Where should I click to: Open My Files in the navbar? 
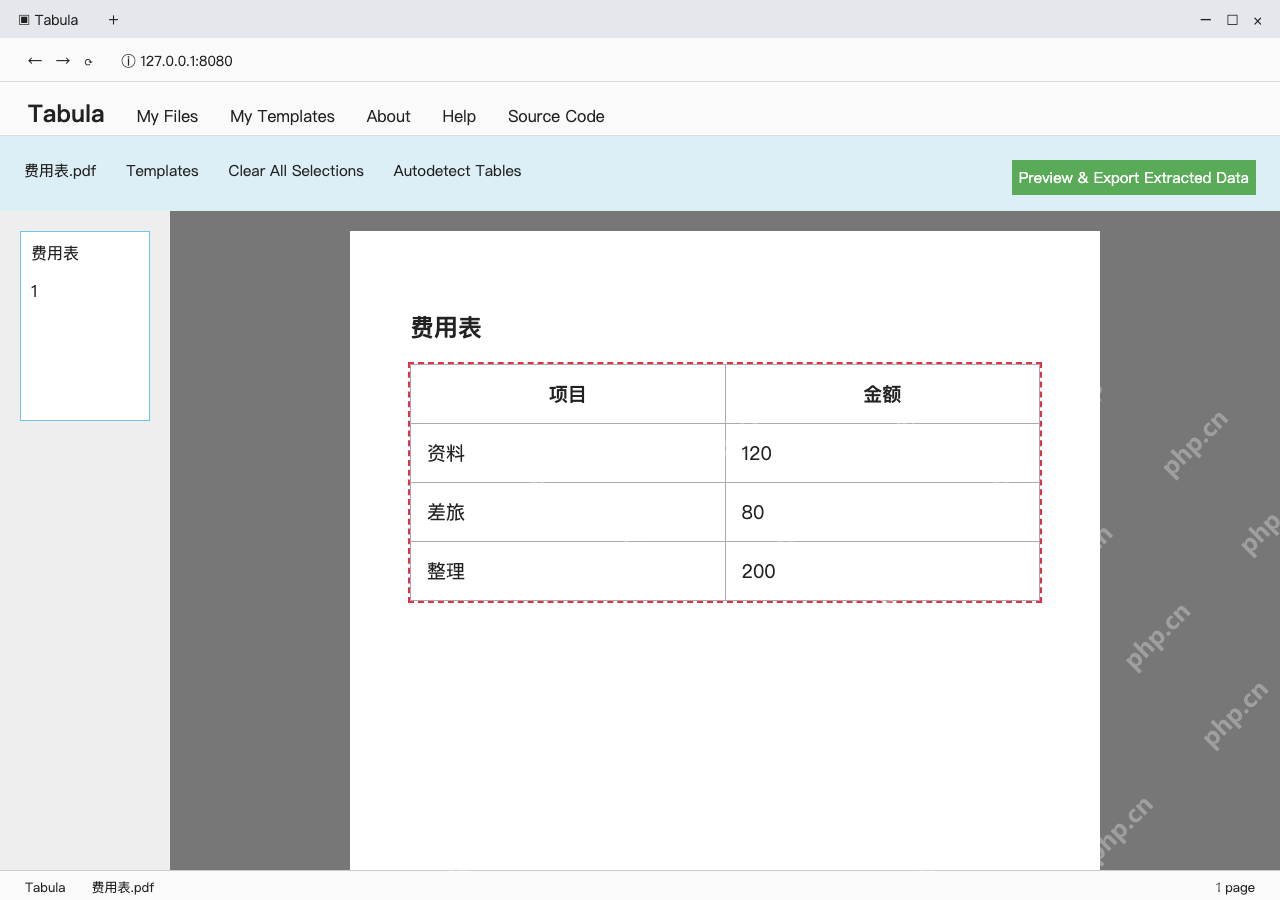click(x=167, y=116)
